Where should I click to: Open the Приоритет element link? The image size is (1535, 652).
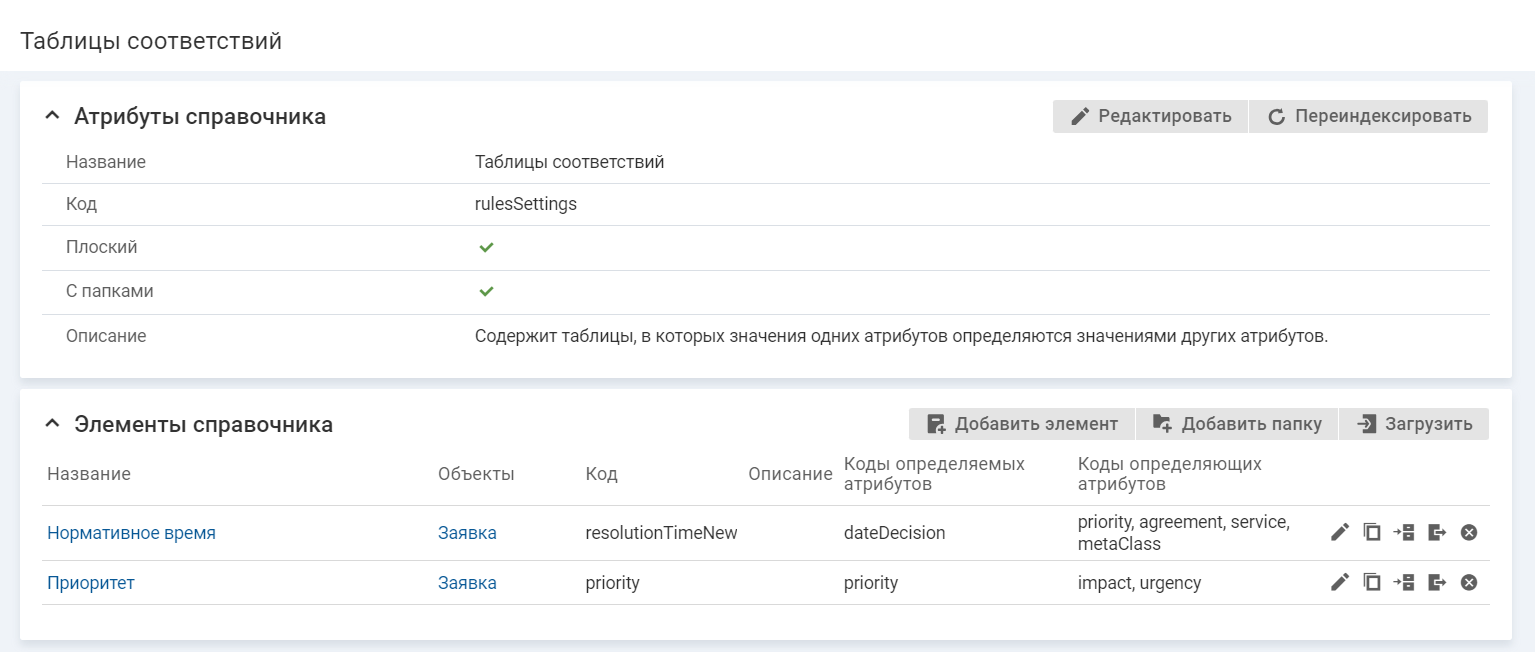pyautogui.click(x=91, y=583)
